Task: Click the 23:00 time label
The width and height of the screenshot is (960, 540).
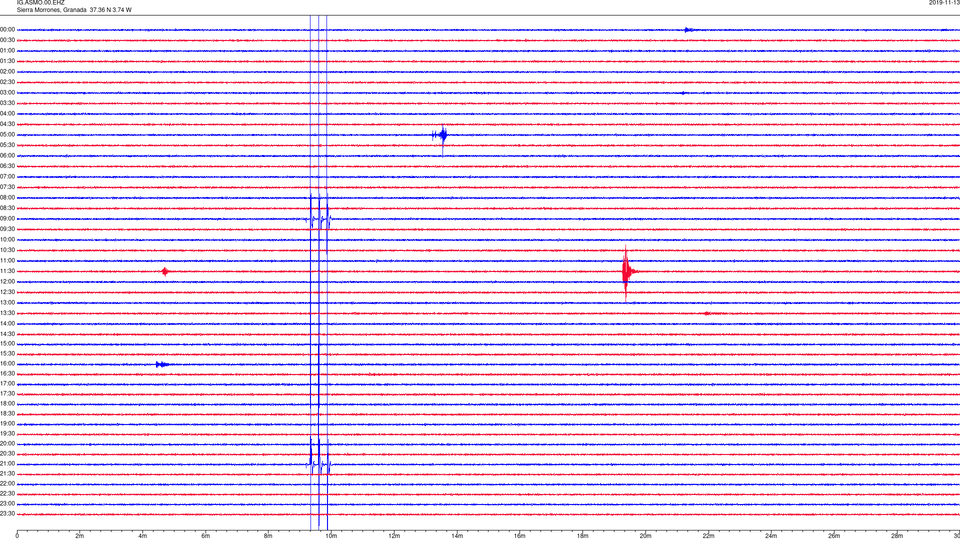Action: pyautogui.click(x=7, y=504)
